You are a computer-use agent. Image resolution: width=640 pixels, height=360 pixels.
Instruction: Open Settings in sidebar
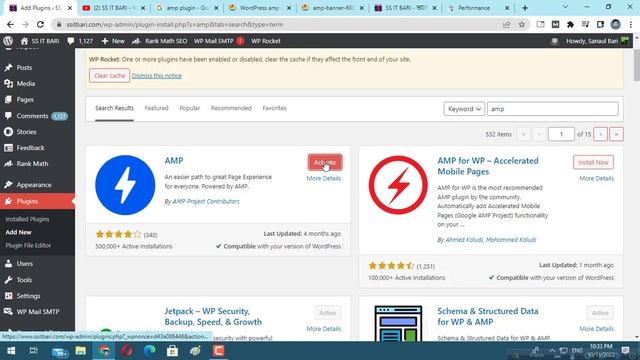tap(28, 296)
